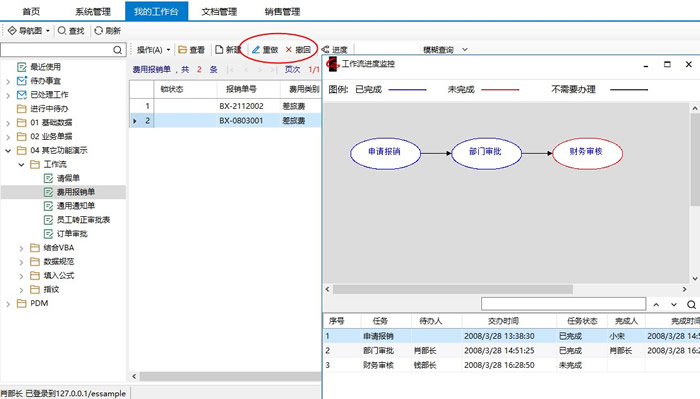Click the 撤回 red X icon

pos(288,50)
